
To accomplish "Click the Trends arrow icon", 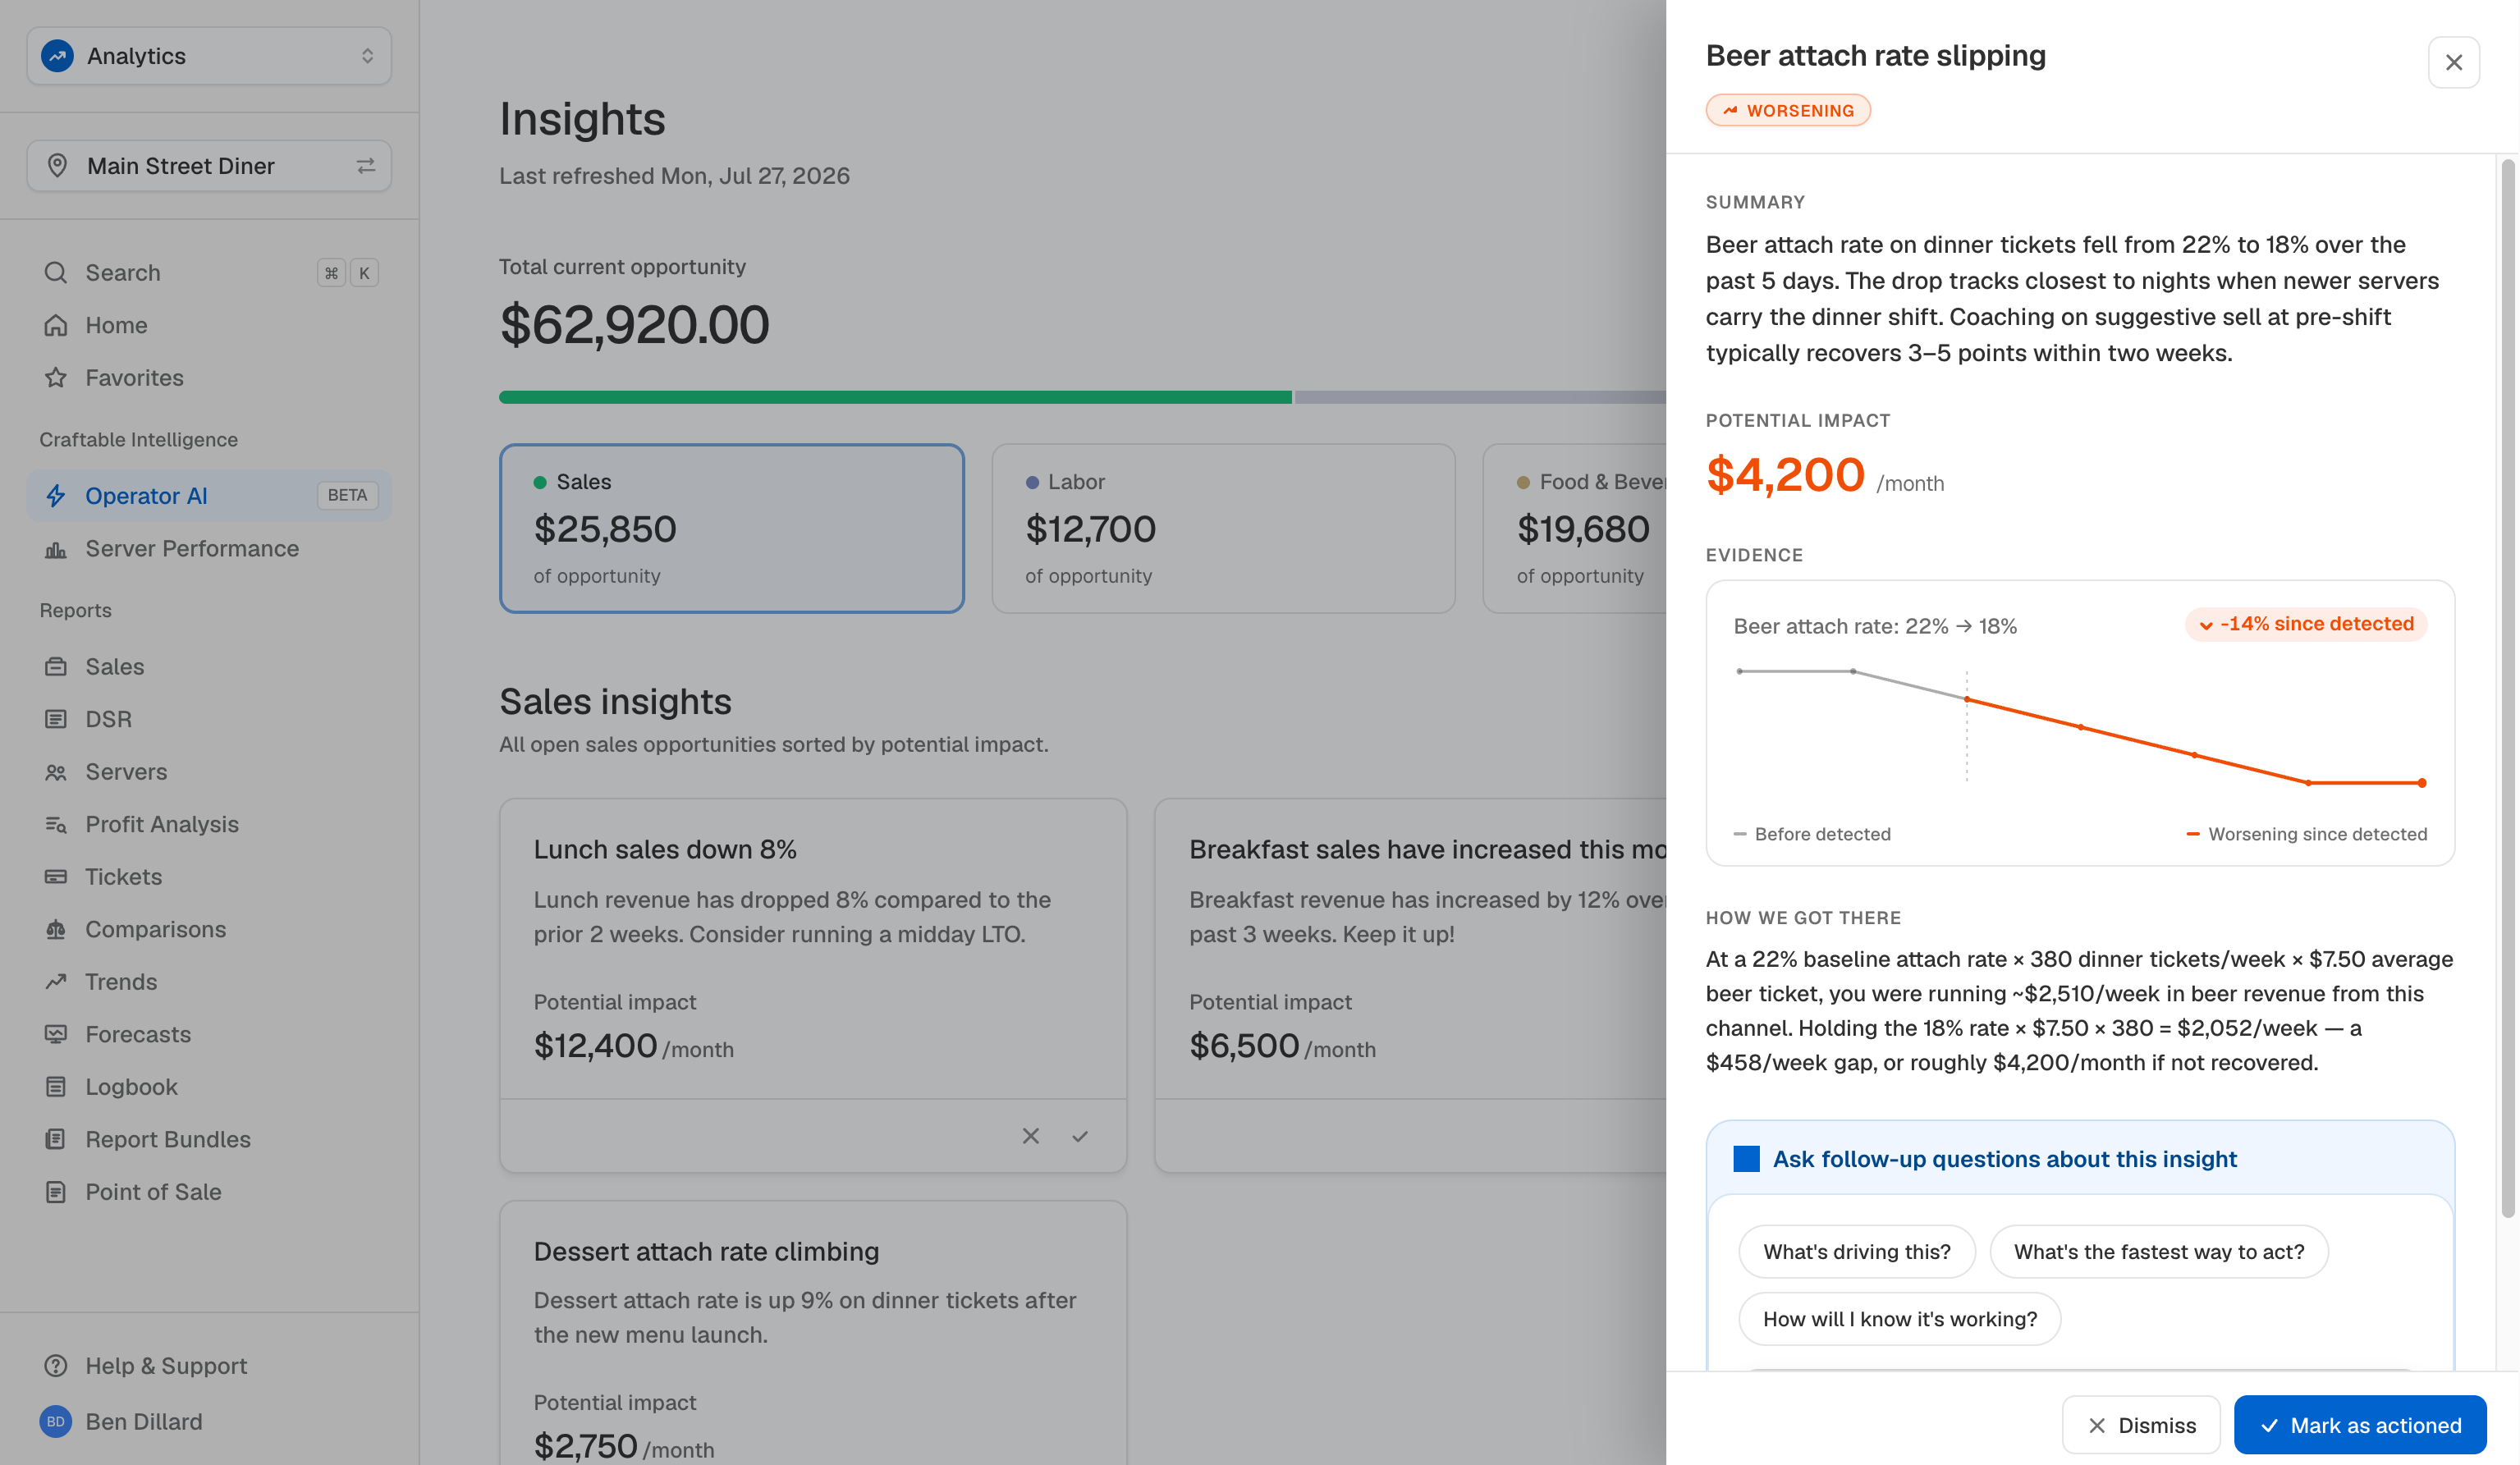I will click(x=56, y=982).
